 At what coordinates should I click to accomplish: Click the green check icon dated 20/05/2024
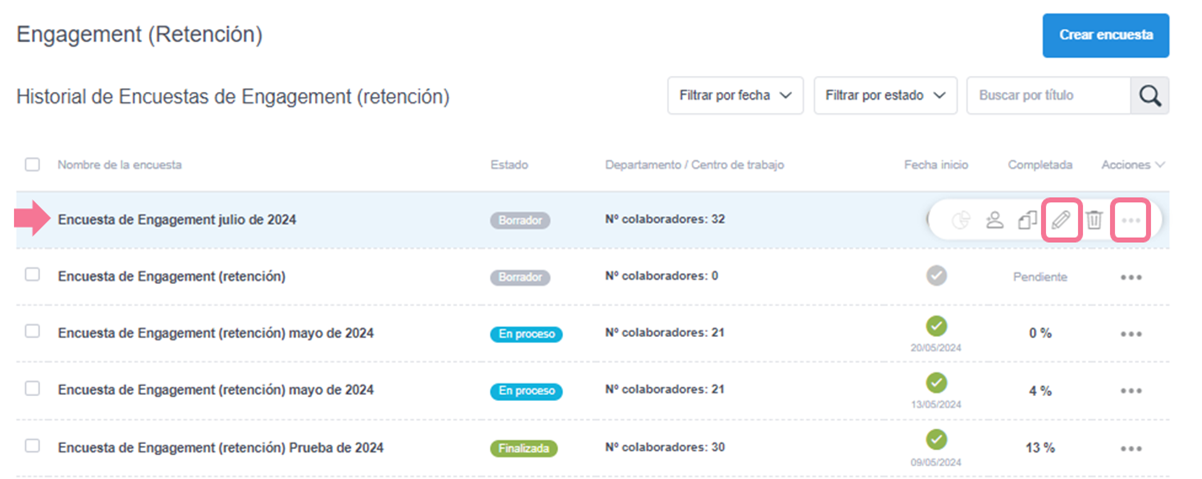[x=936, y=326]
